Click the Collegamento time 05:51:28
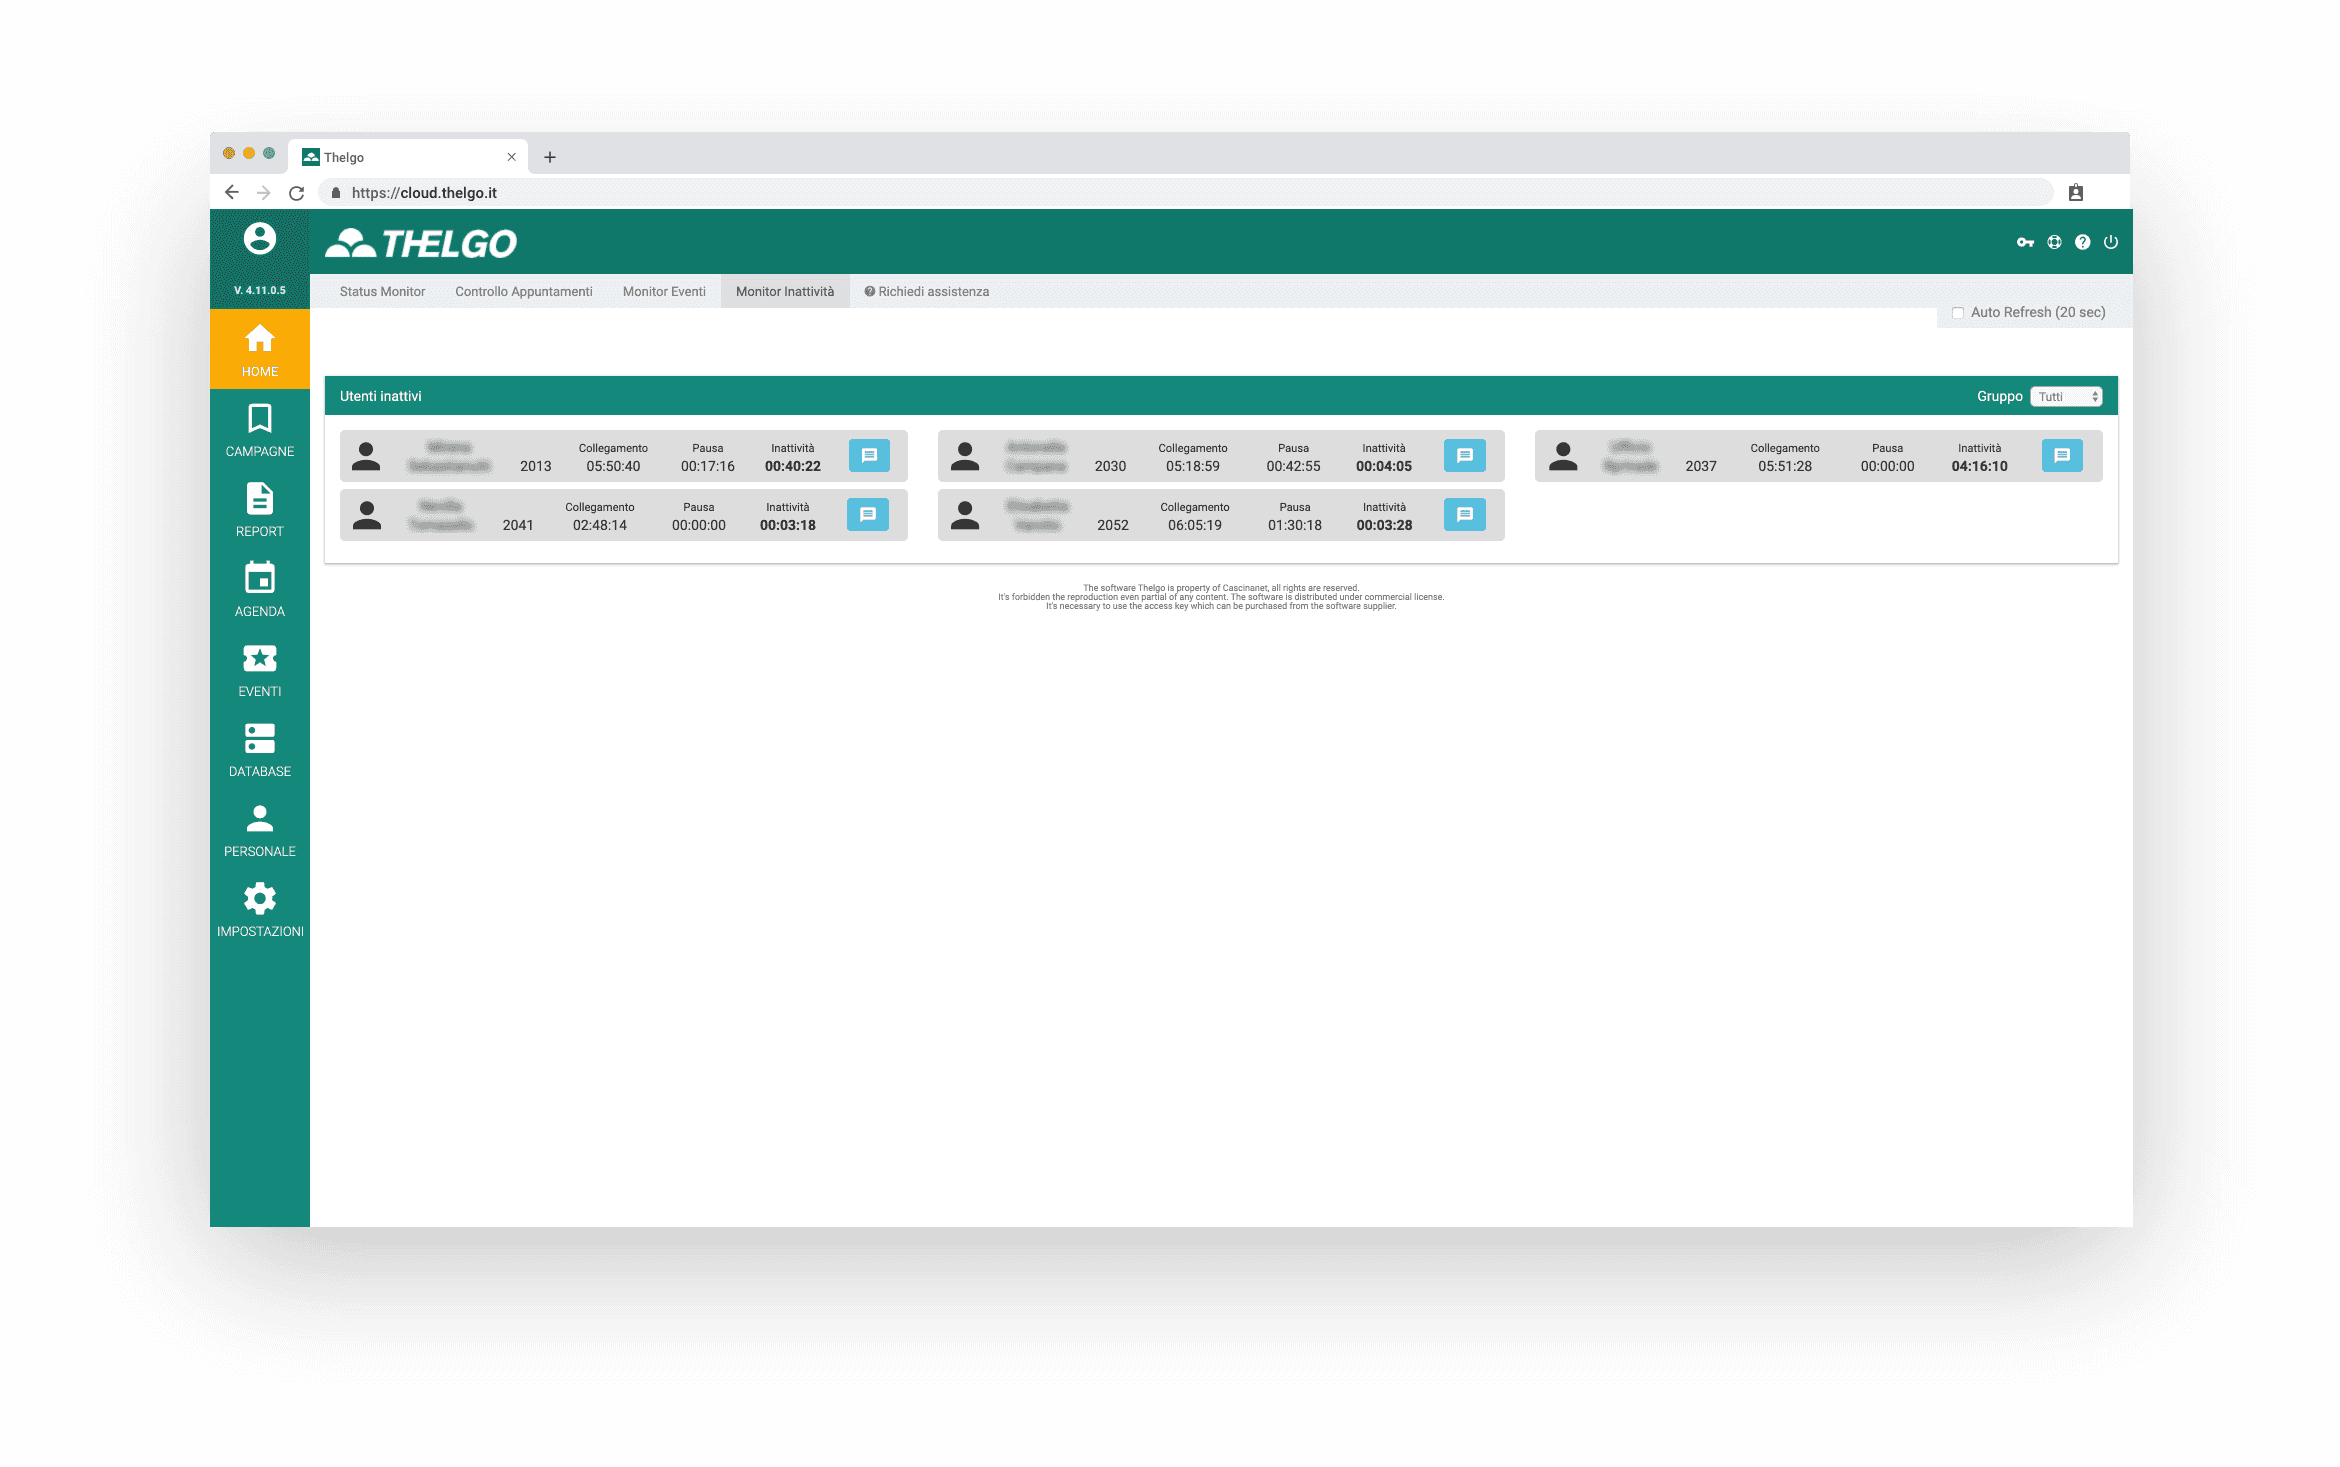Image resolution: width=2340 pixels, height=1467 pixels. click(x=1785, y=466)
